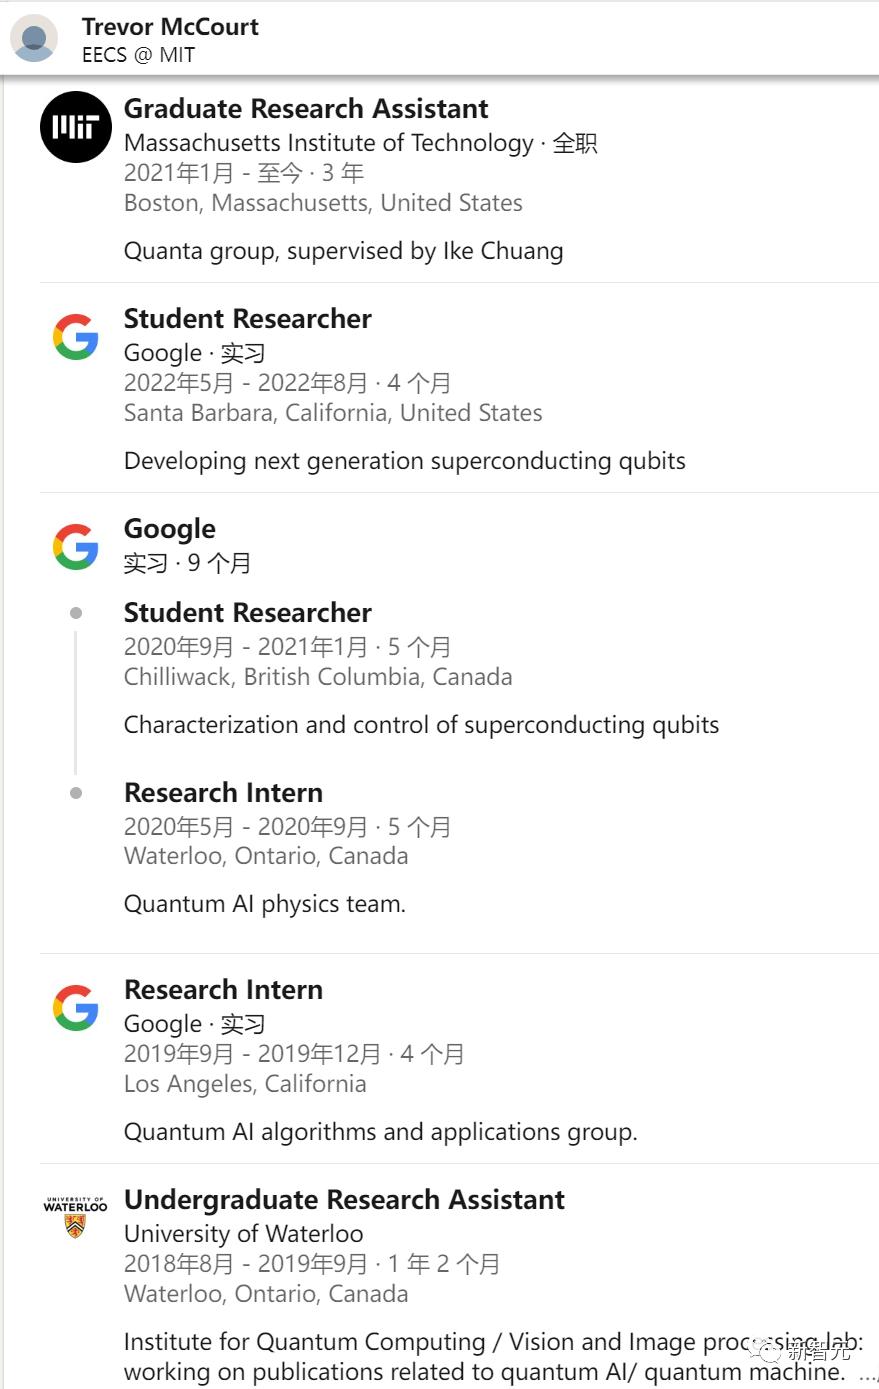Viewport: 879px width, 1389px height.
Task: Open the MIT logo beside Graduate Research Assistant
Action: pyautogui.click(x=76, y=127)
